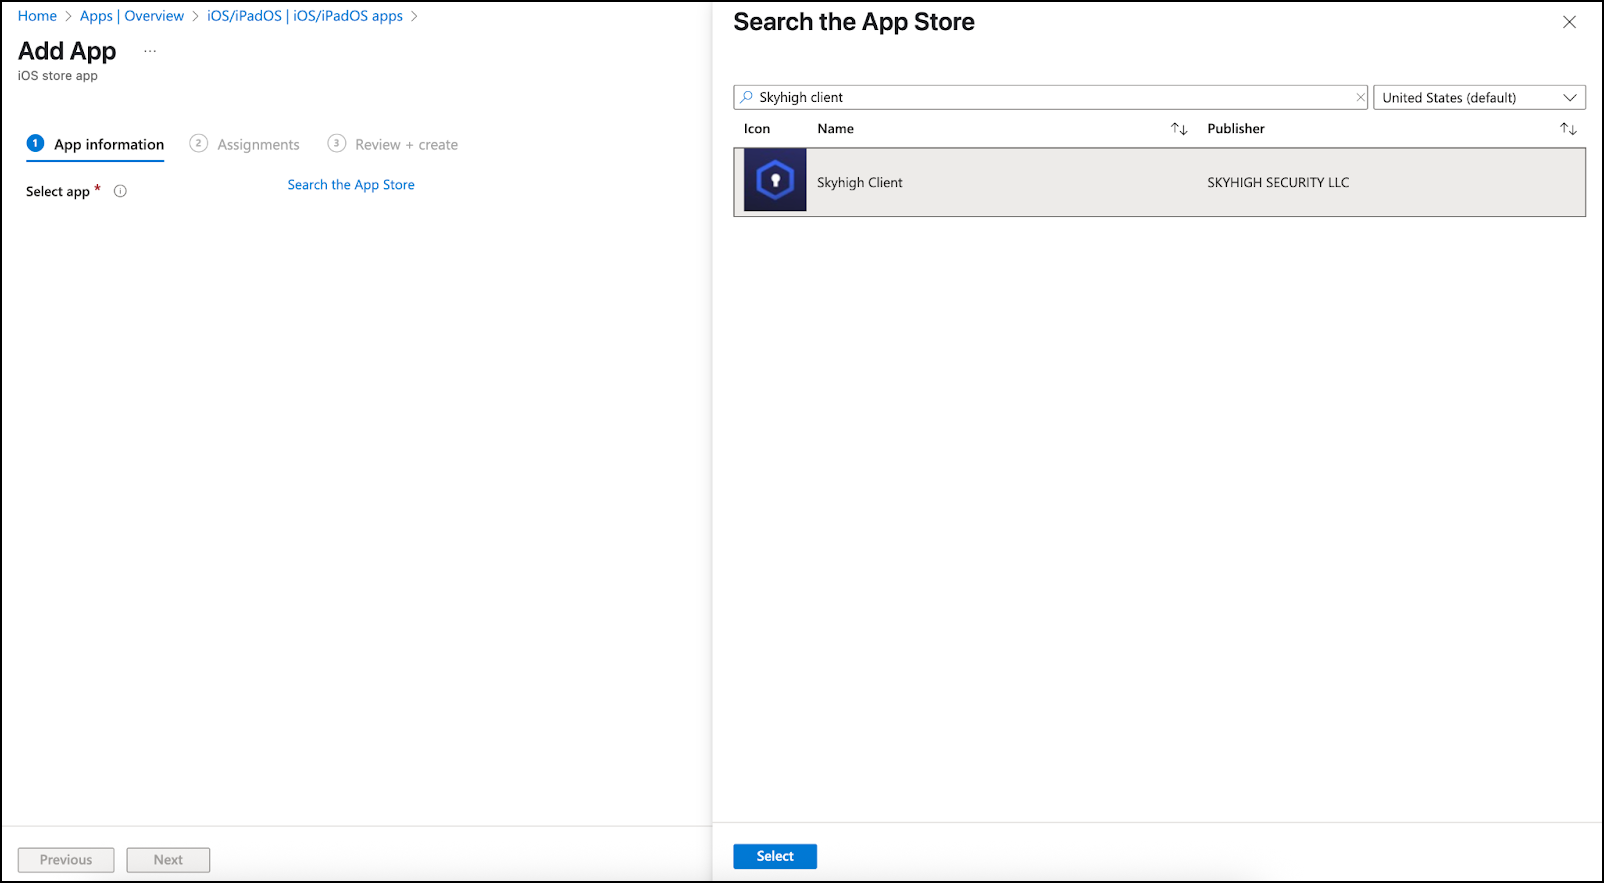
Task: Click the Name column header
Action: [x=835, y=129]
